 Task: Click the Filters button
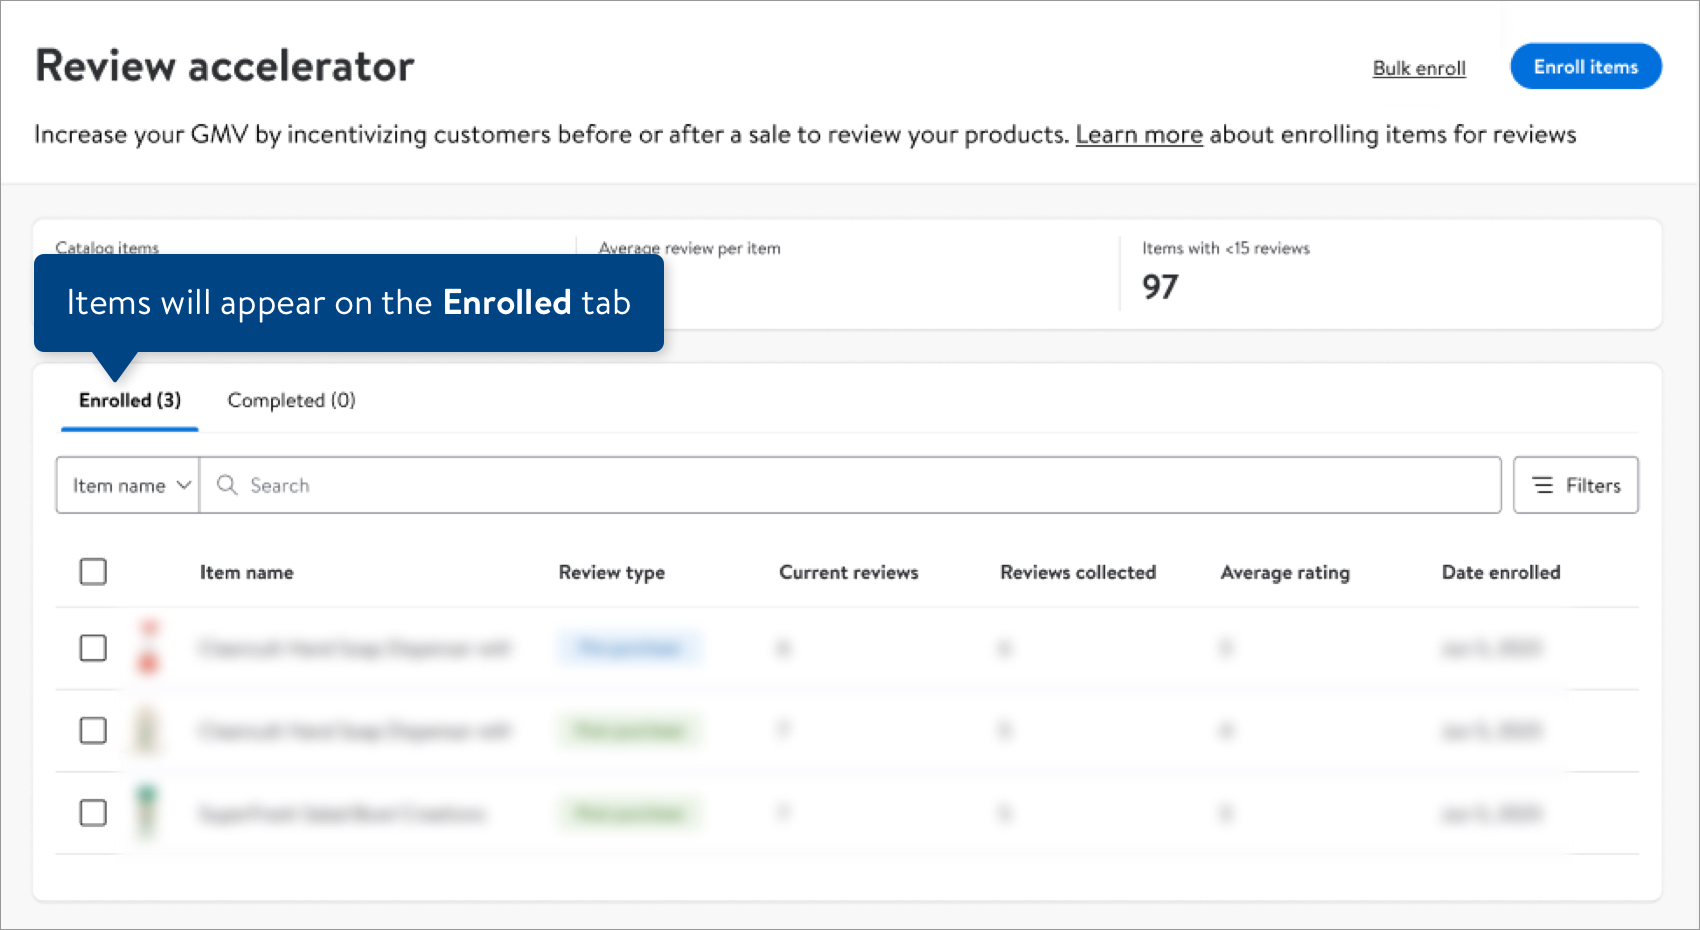point(1575,485)
